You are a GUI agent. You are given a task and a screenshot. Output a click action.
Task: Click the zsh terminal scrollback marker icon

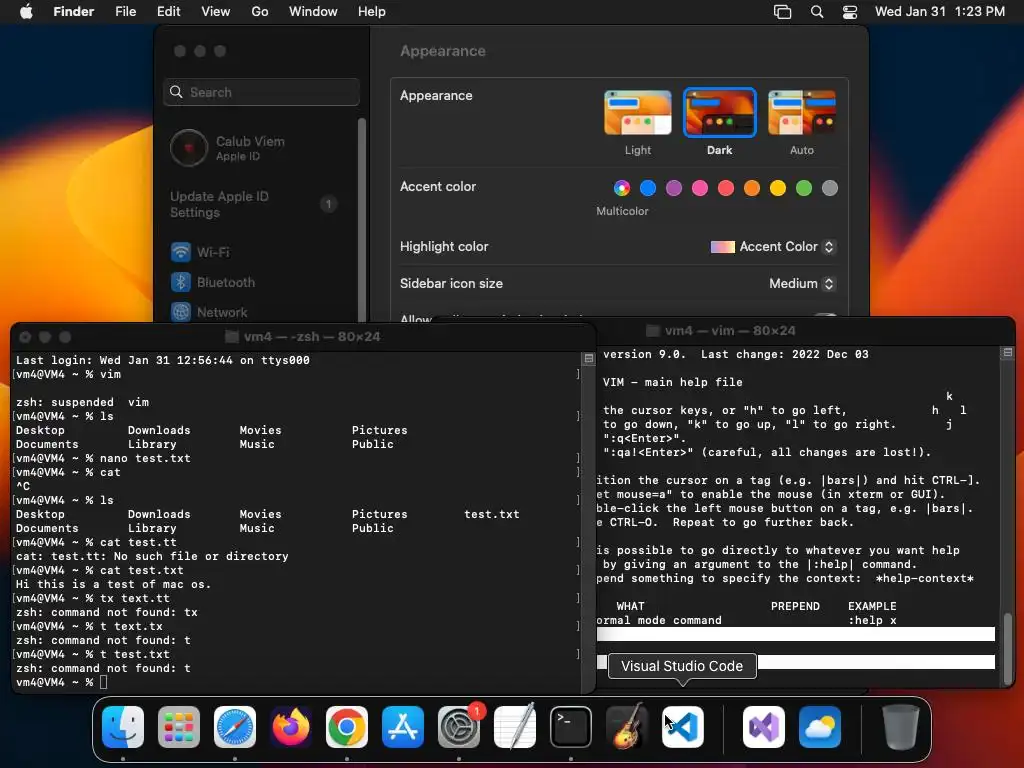tap(588, 359)
